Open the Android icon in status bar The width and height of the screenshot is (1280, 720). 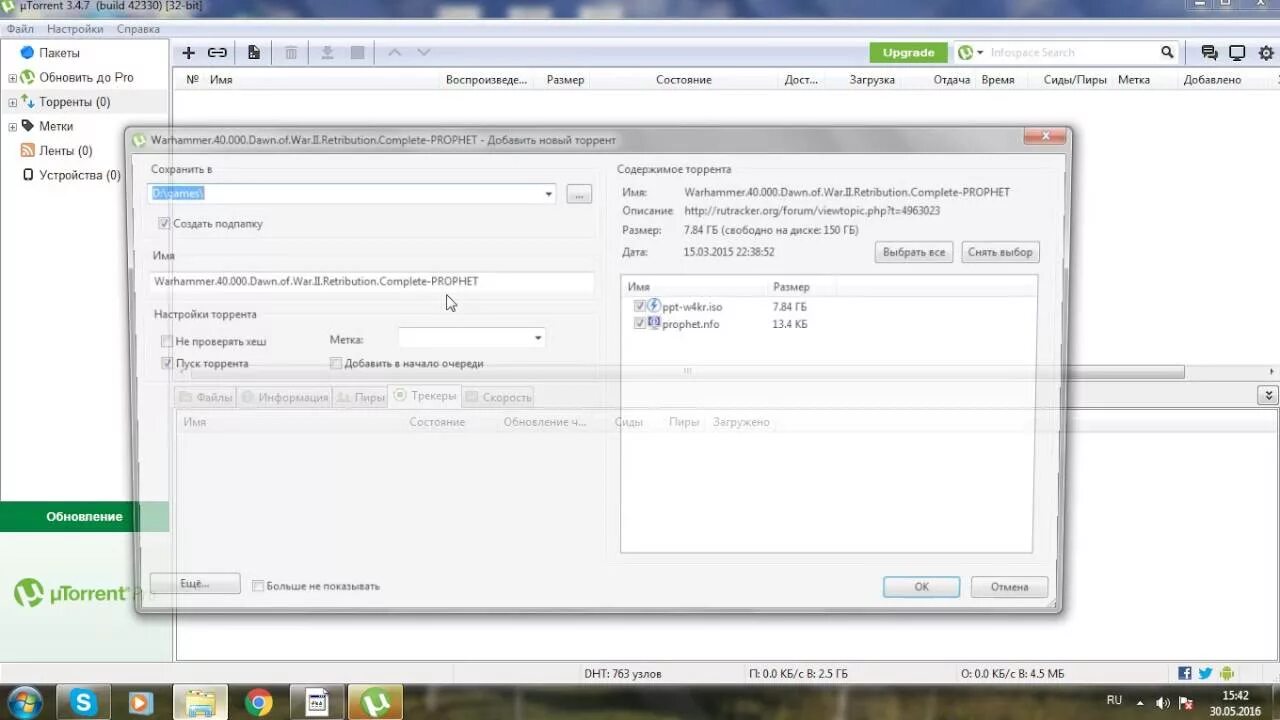click(x=1227, y=674)
